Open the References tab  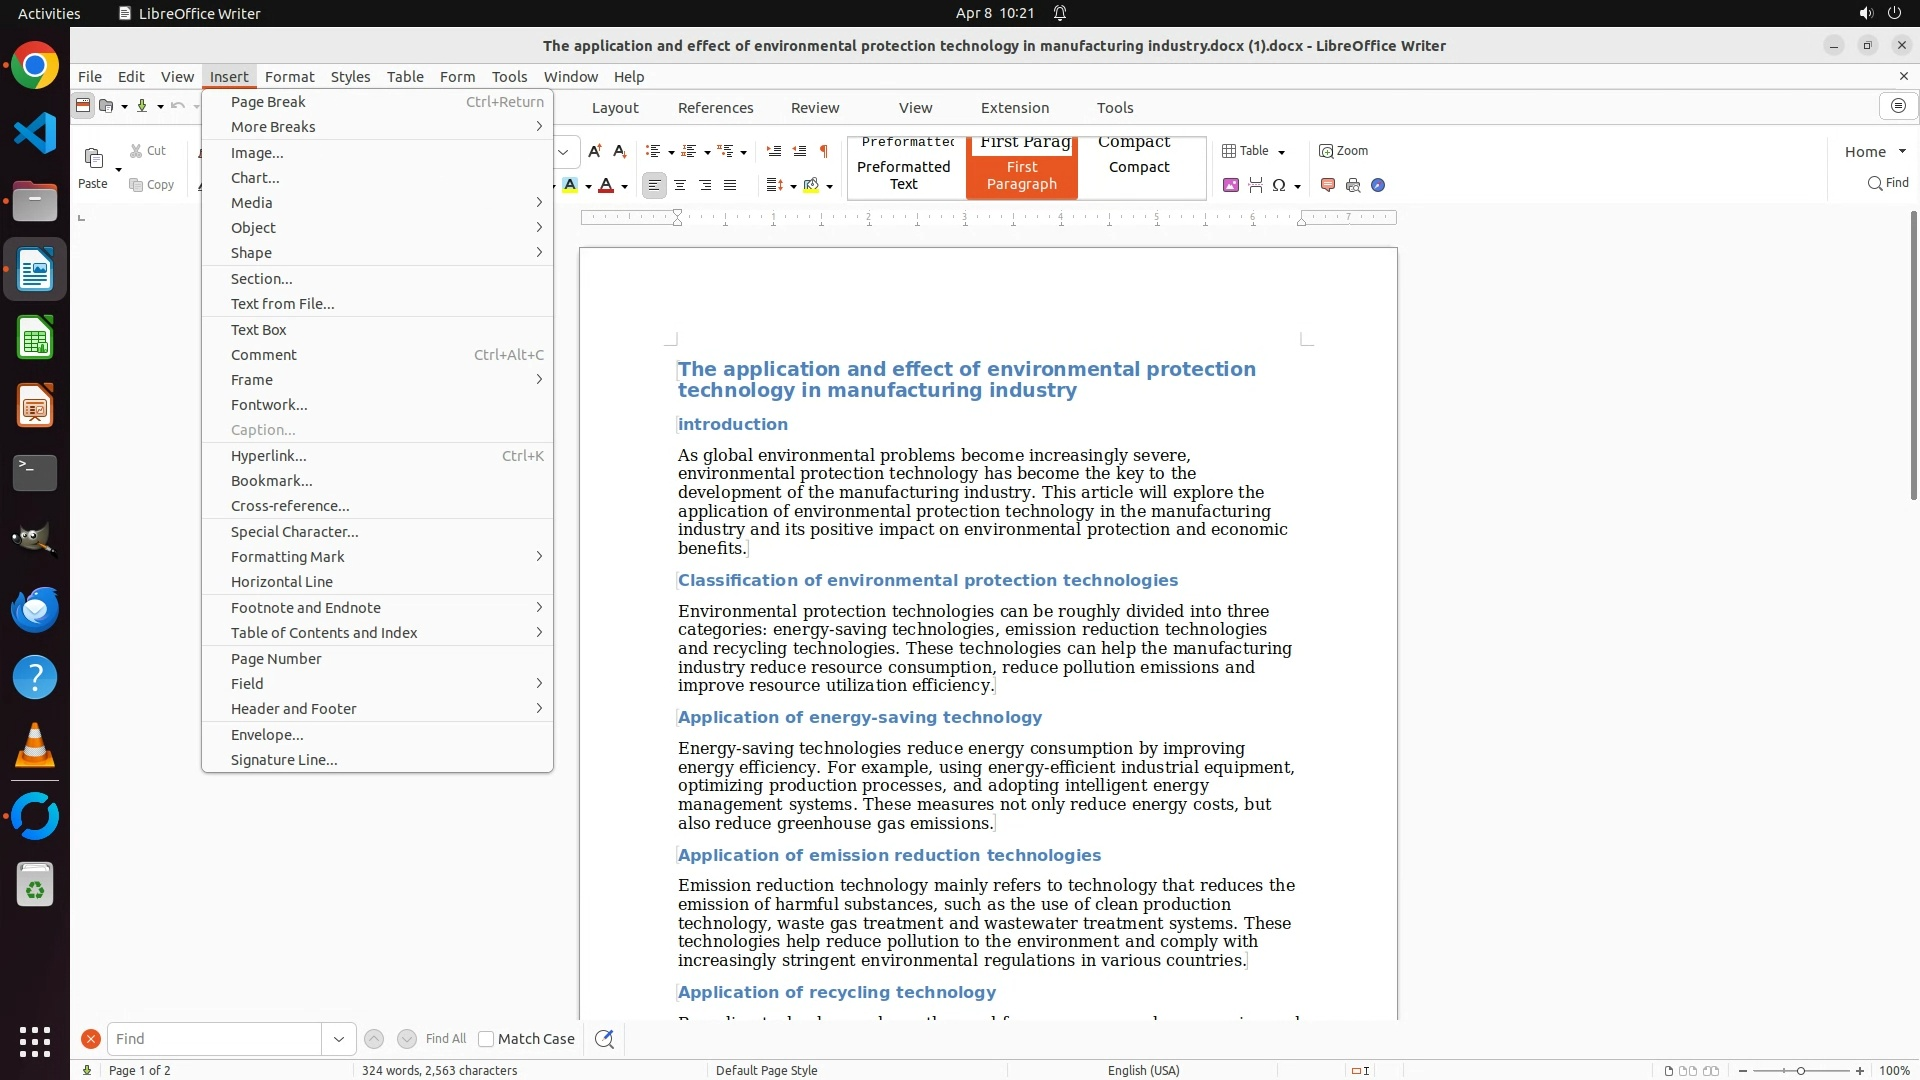pyautogui.click(x=715, y=108)
